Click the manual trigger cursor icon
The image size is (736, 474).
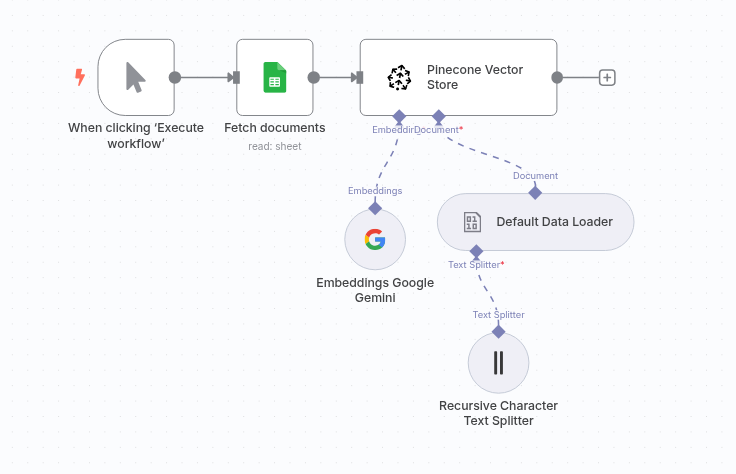click(x=136, y=77)
